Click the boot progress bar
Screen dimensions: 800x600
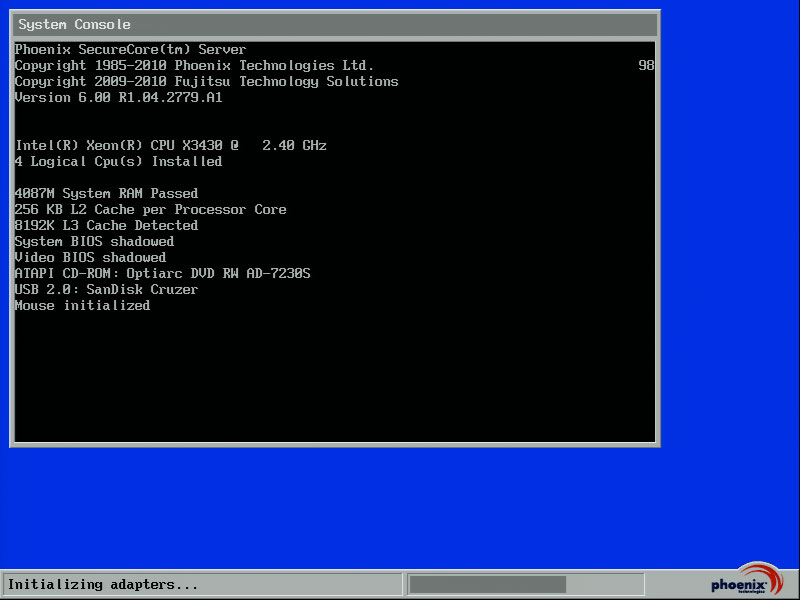point(526,584)
